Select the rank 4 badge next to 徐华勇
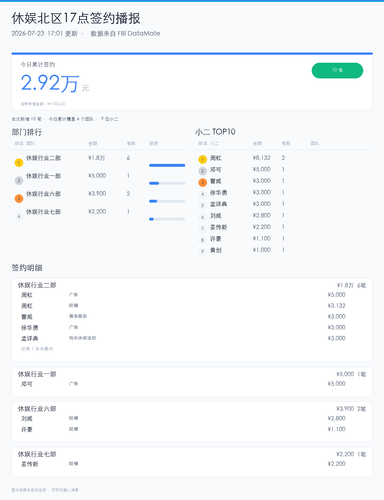This screenshot has width=384, height=500. pos(202,194)
